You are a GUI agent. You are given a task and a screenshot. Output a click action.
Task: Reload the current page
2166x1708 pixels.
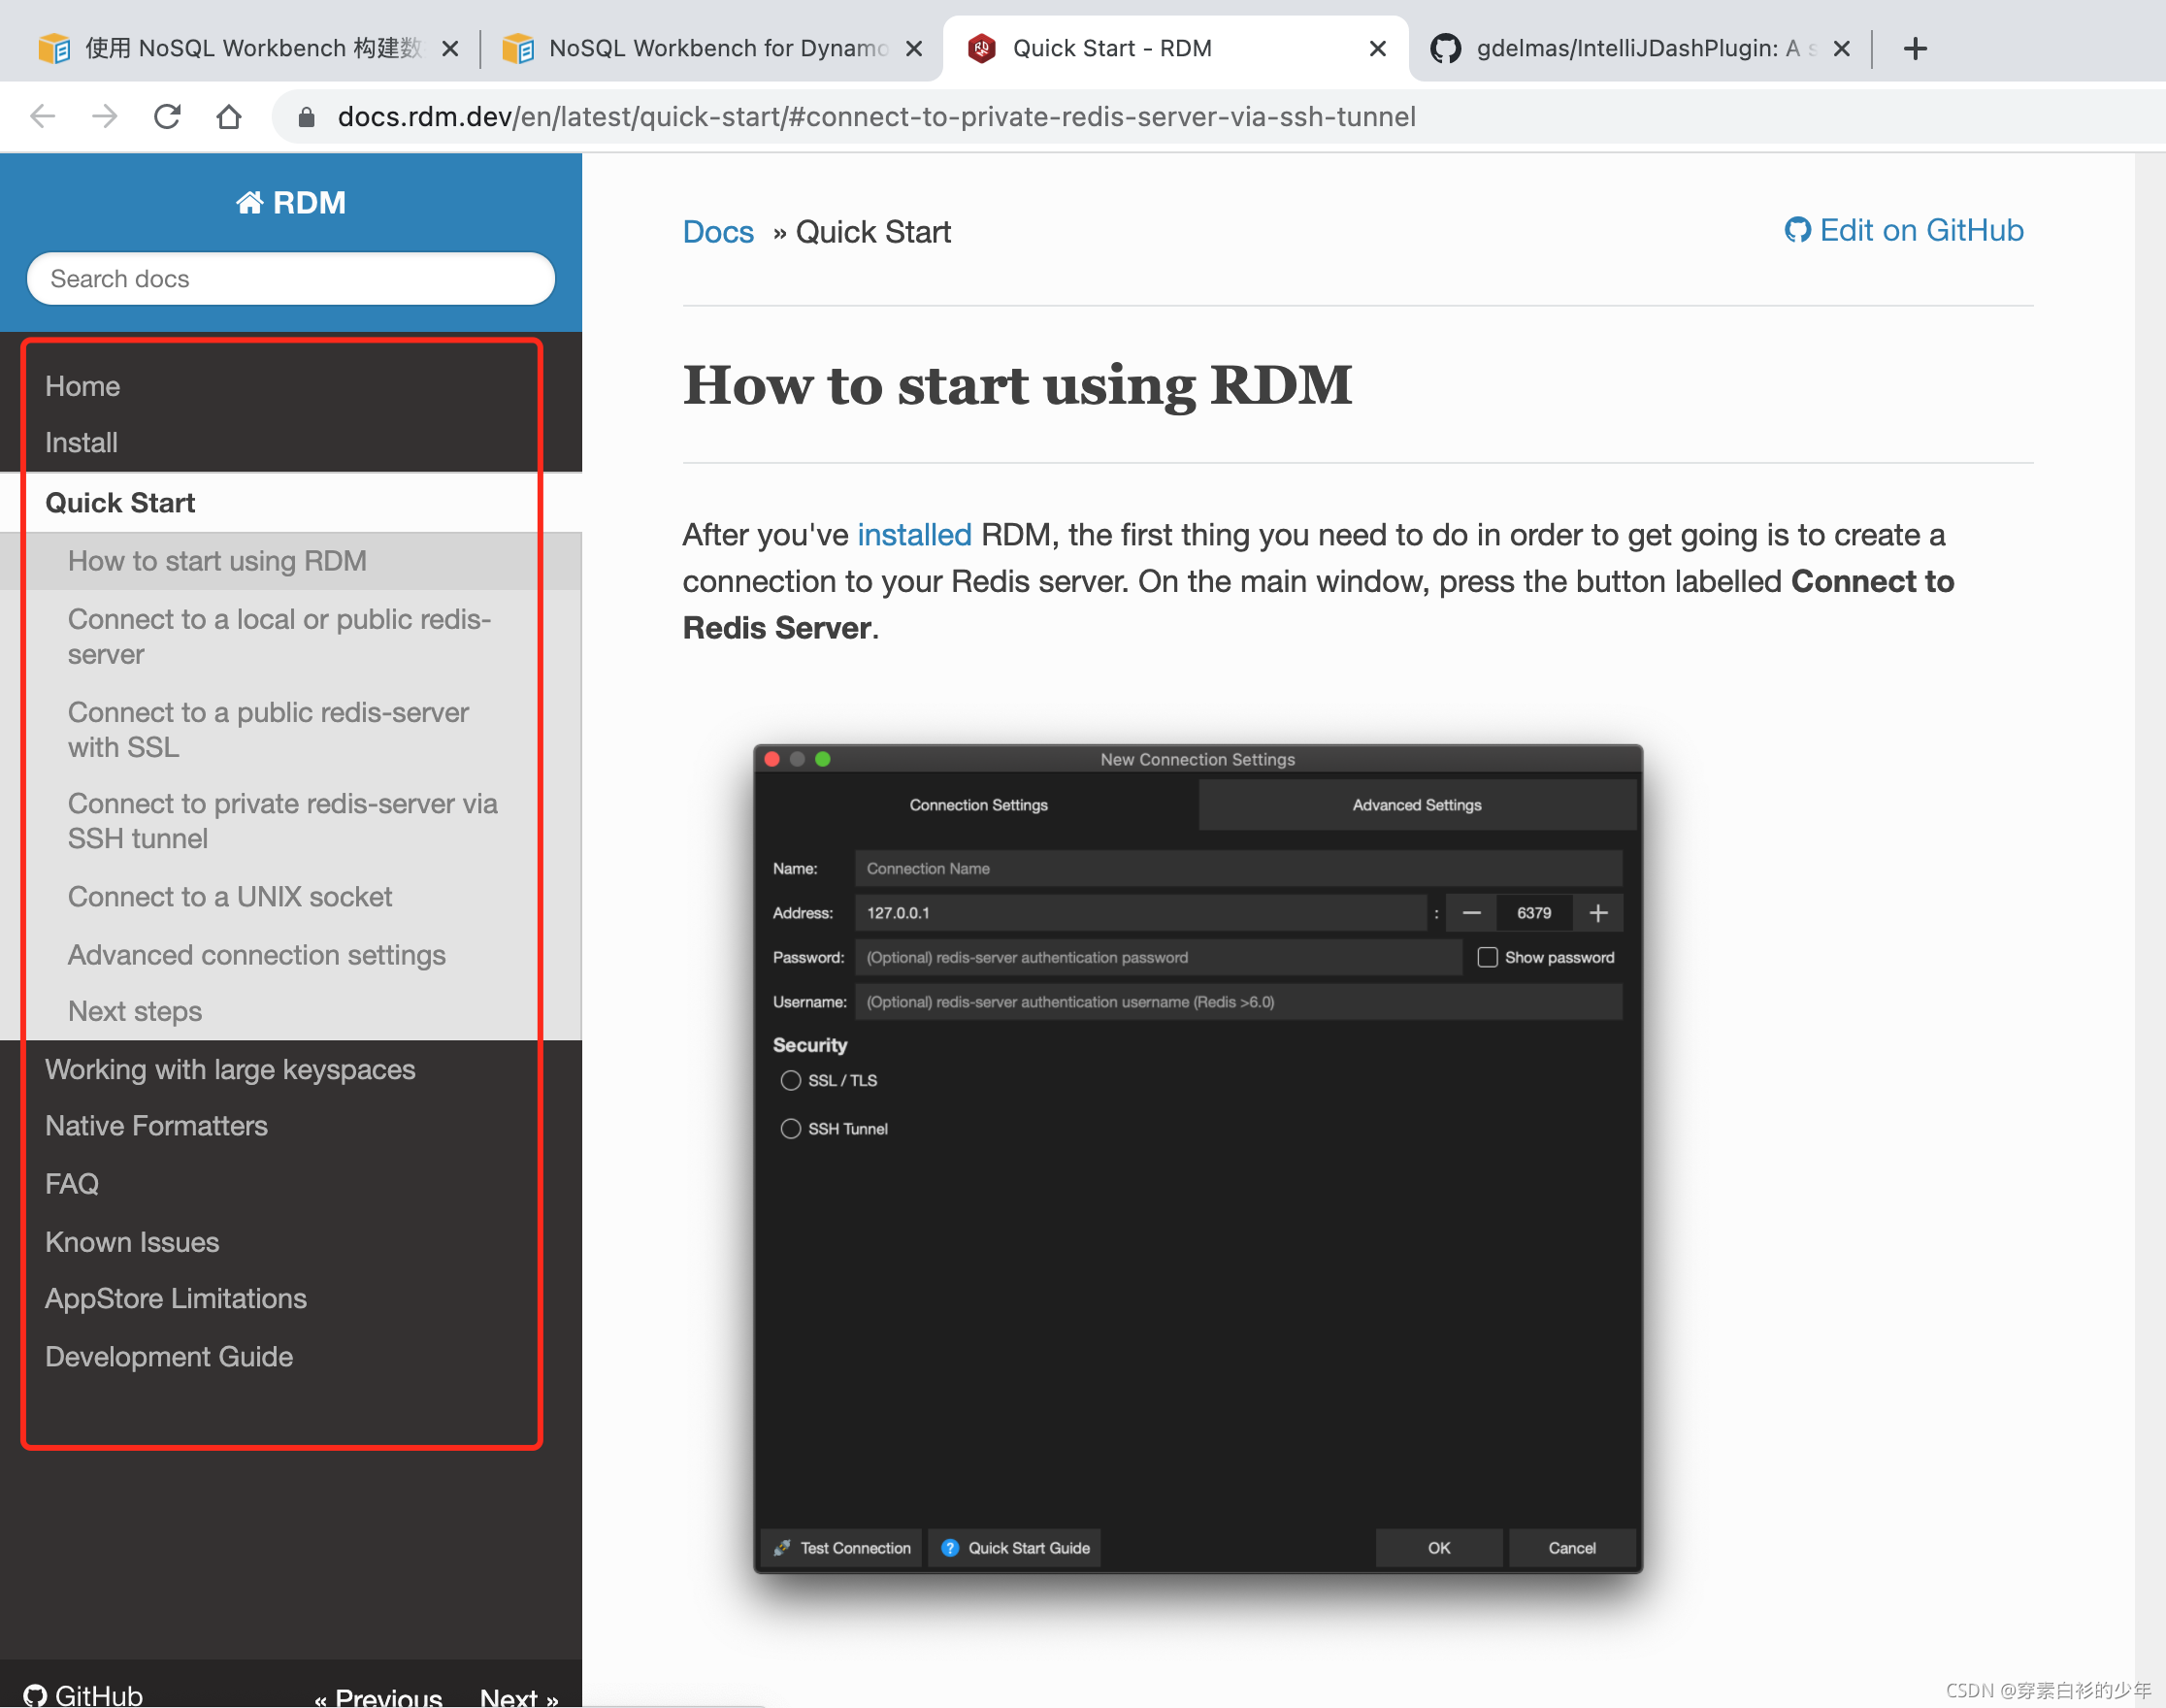[x=167, y=116]
